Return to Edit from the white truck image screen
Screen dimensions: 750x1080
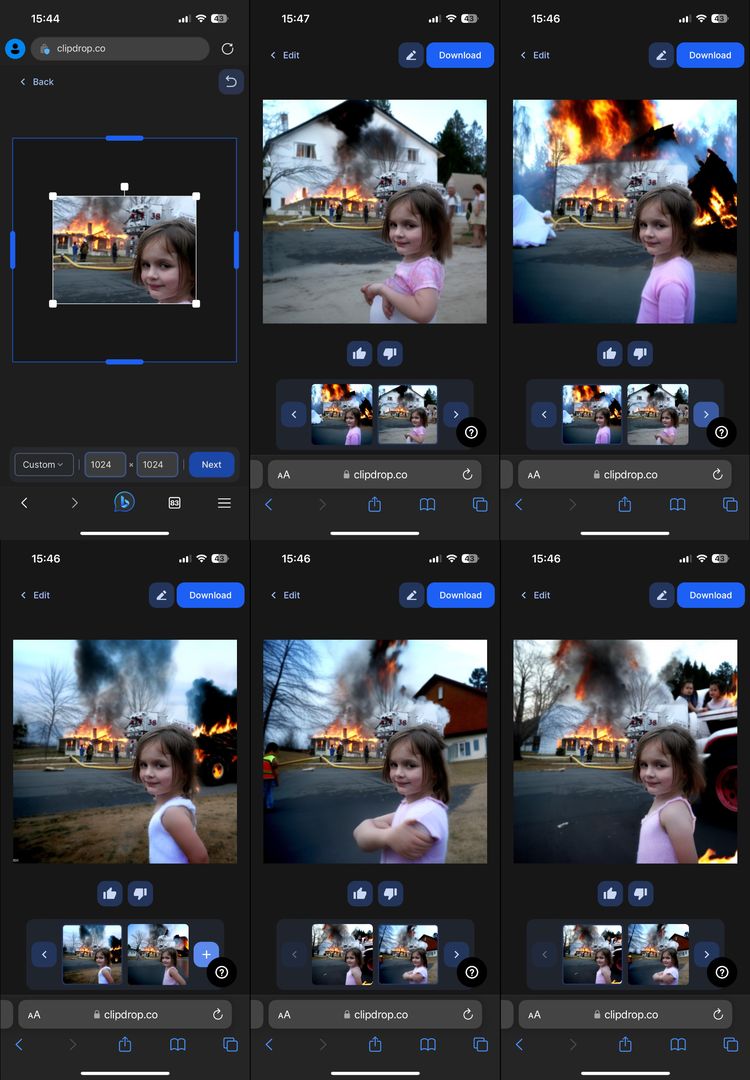[x=536, y=595]
